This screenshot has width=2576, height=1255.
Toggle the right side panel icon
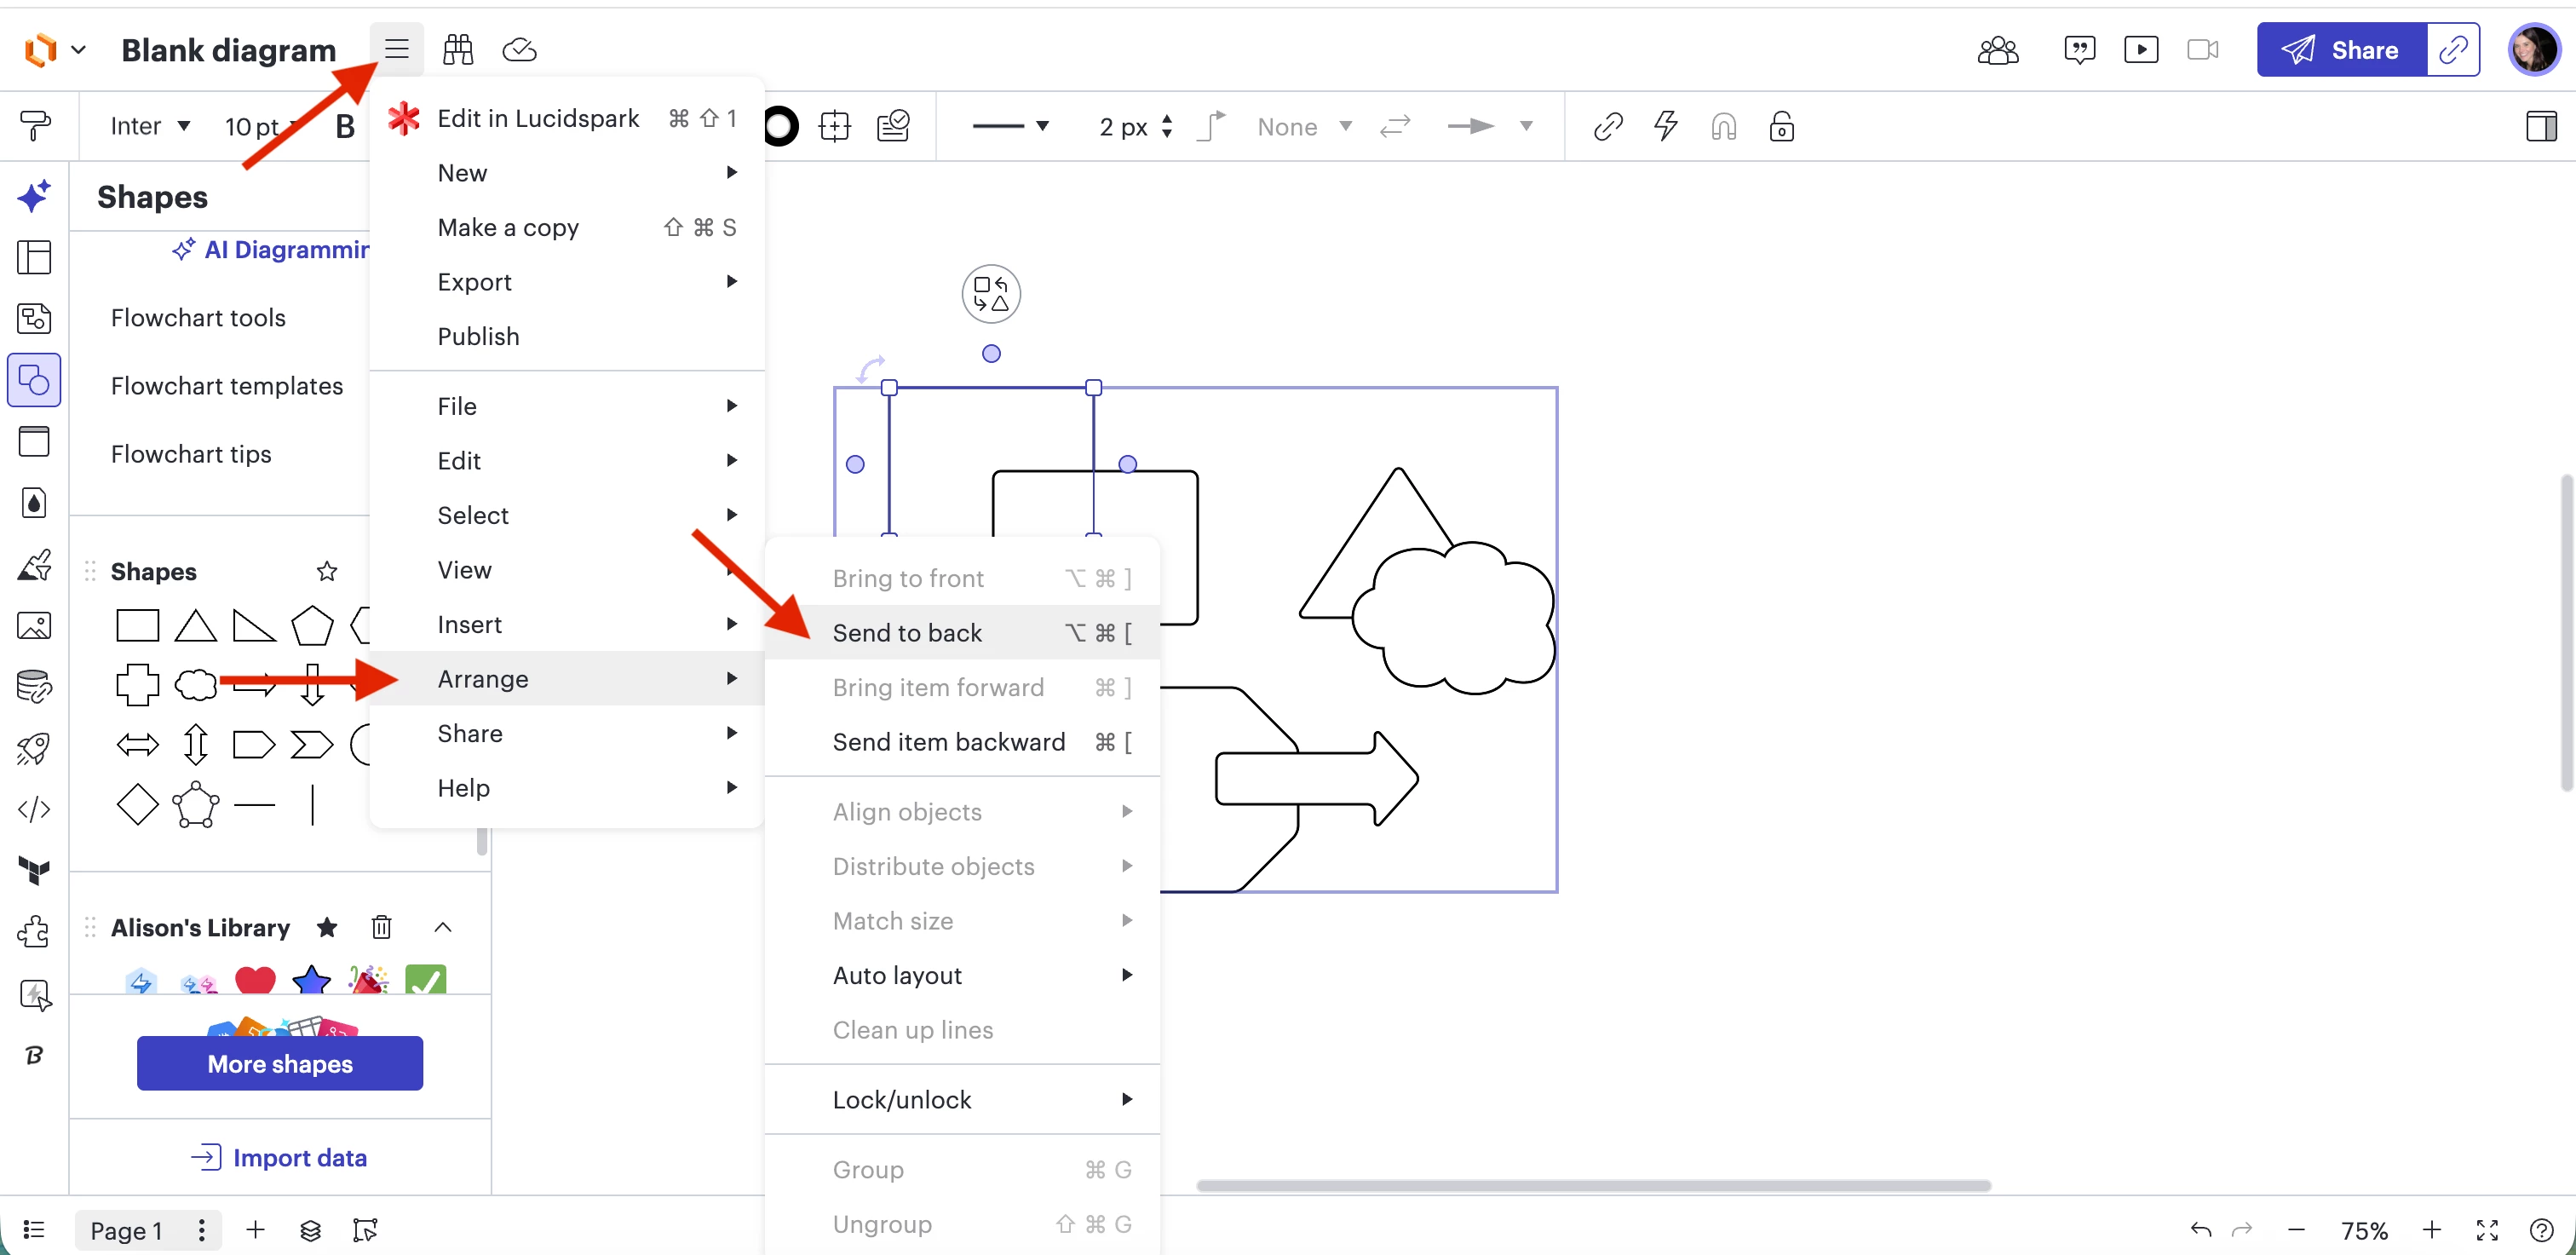coord(2540,127)
